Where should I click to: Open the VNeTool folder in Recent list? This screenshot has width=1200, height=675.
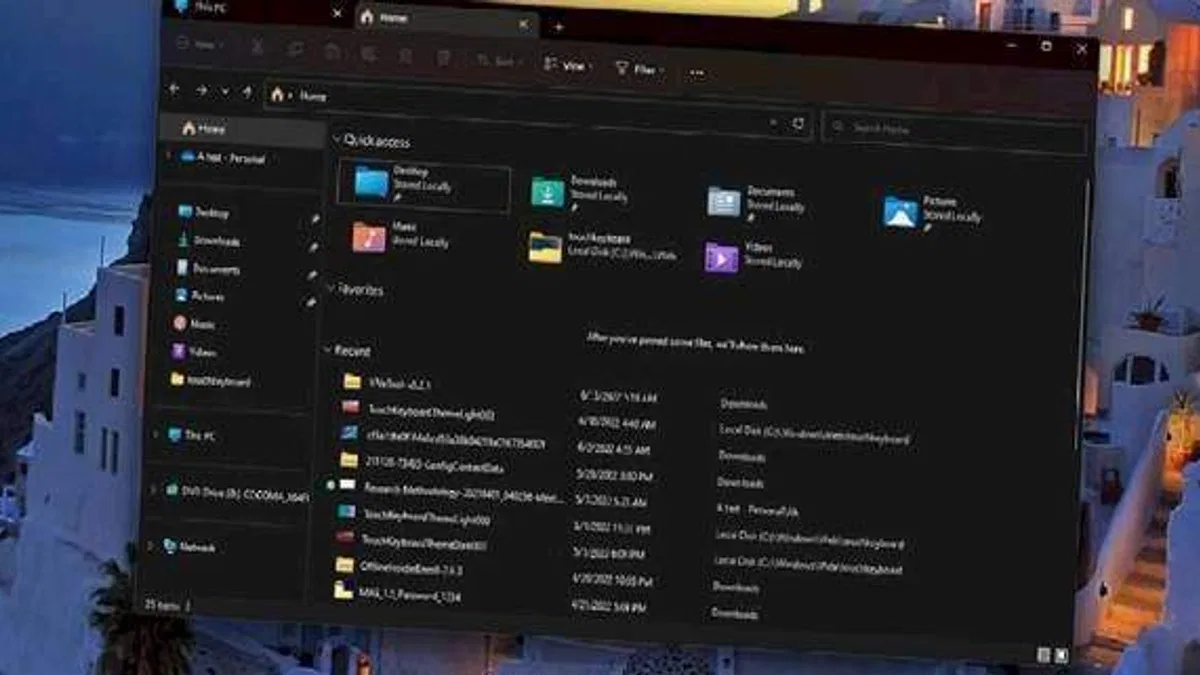click(387, 382)
